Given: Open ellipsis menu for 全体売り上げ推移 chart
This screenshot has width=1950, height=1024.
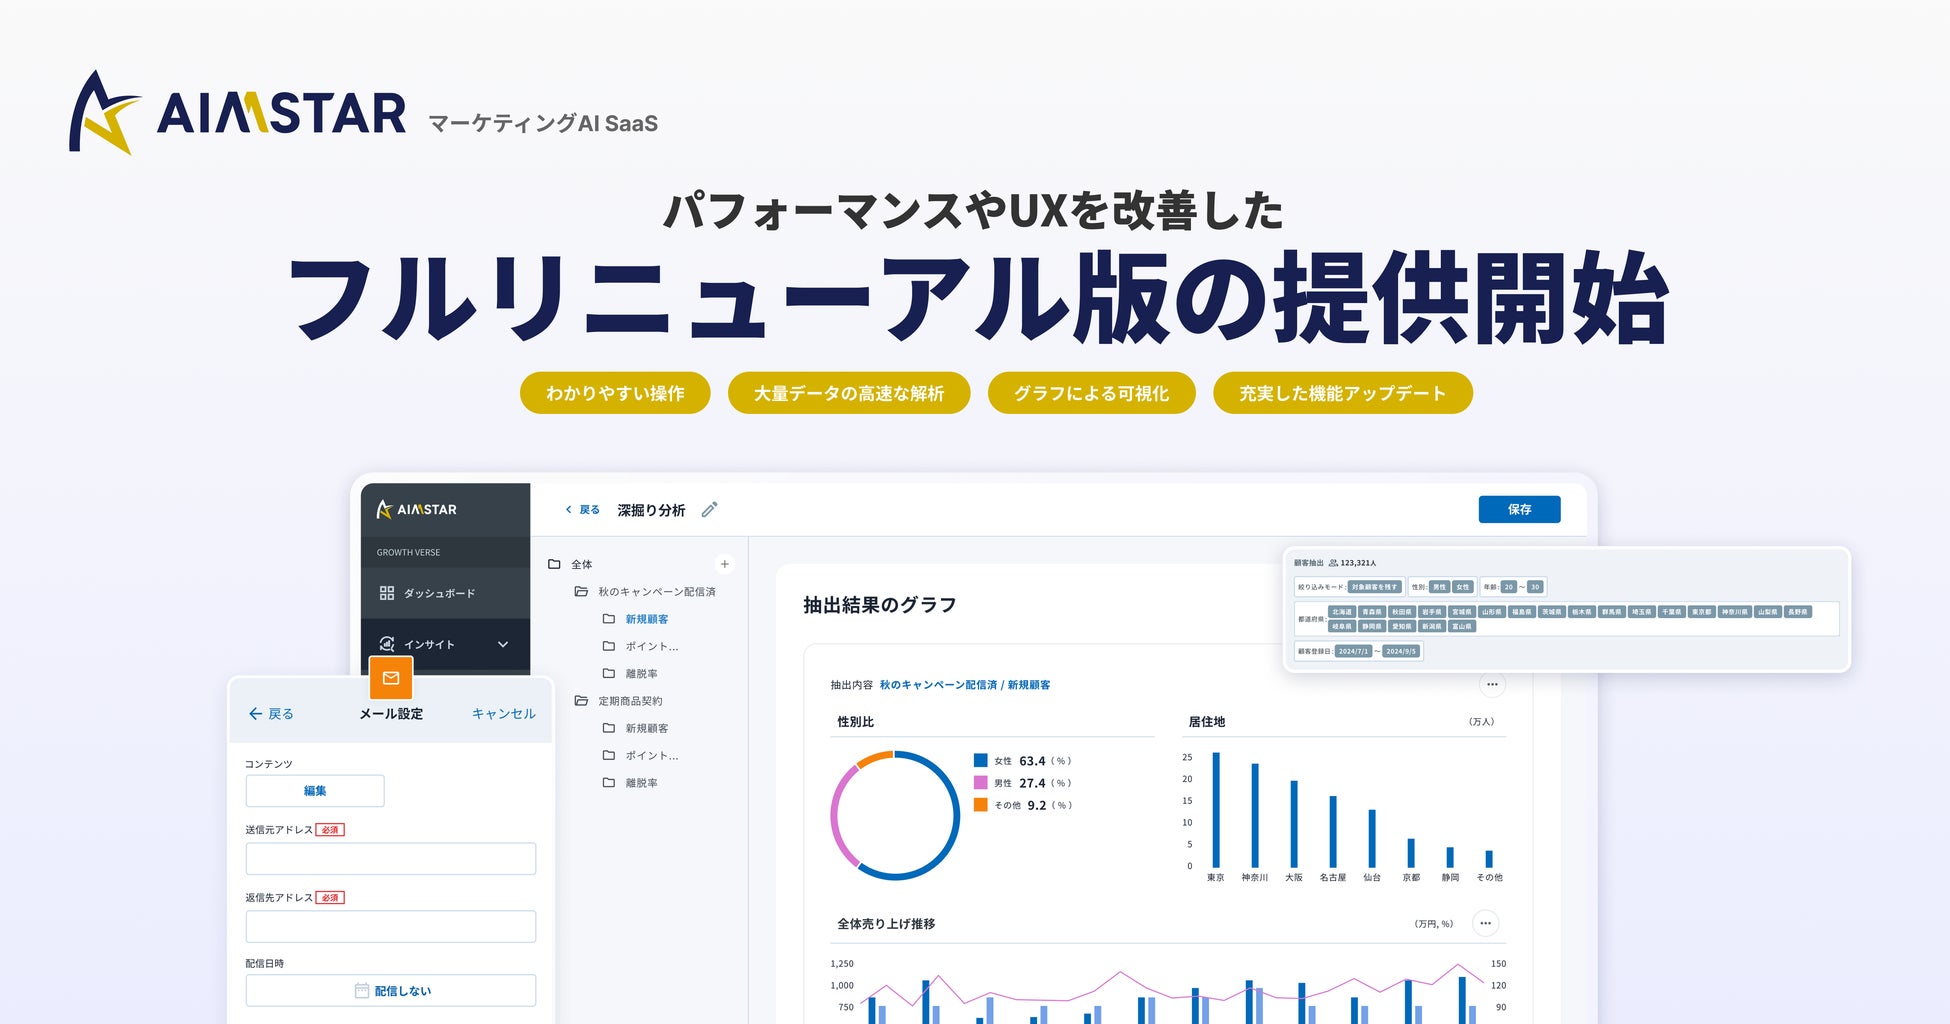Looking at the screenshot, I should point(1485,923).
